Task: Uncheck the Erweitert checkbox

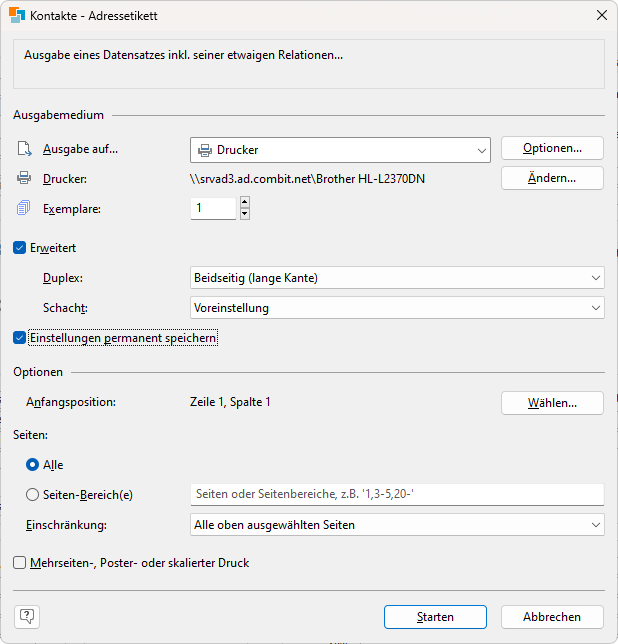Action: click(x=20, y=247)
